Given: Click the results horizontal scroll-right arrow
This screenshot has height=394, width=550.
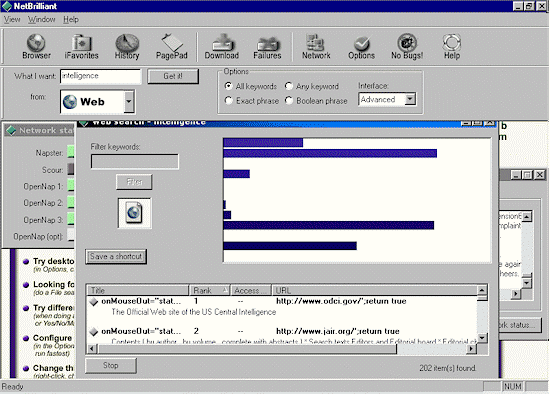Looking at the screenshot, I should [472, 349].
